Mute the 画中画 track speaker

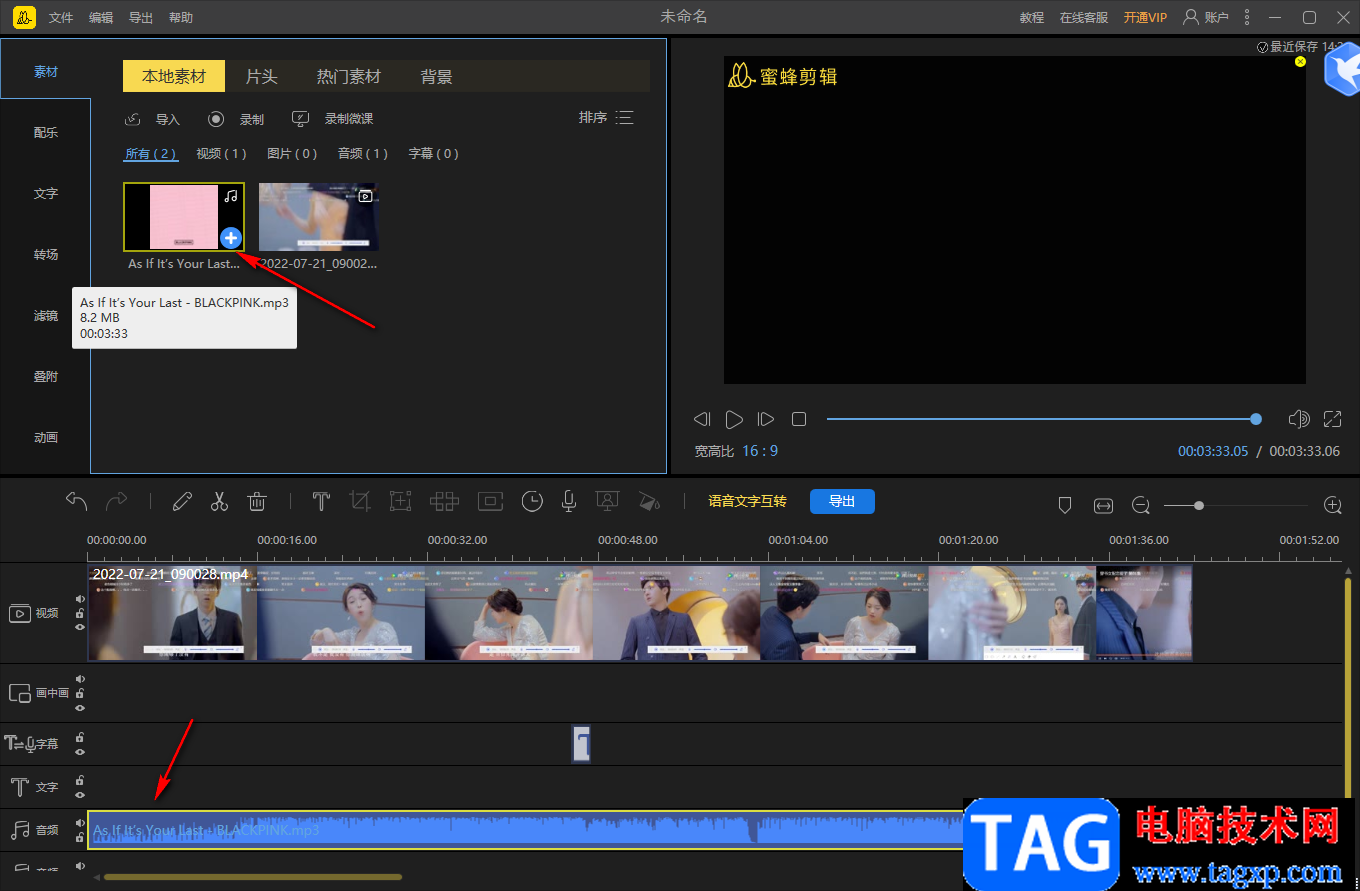(x=80, y=679)
